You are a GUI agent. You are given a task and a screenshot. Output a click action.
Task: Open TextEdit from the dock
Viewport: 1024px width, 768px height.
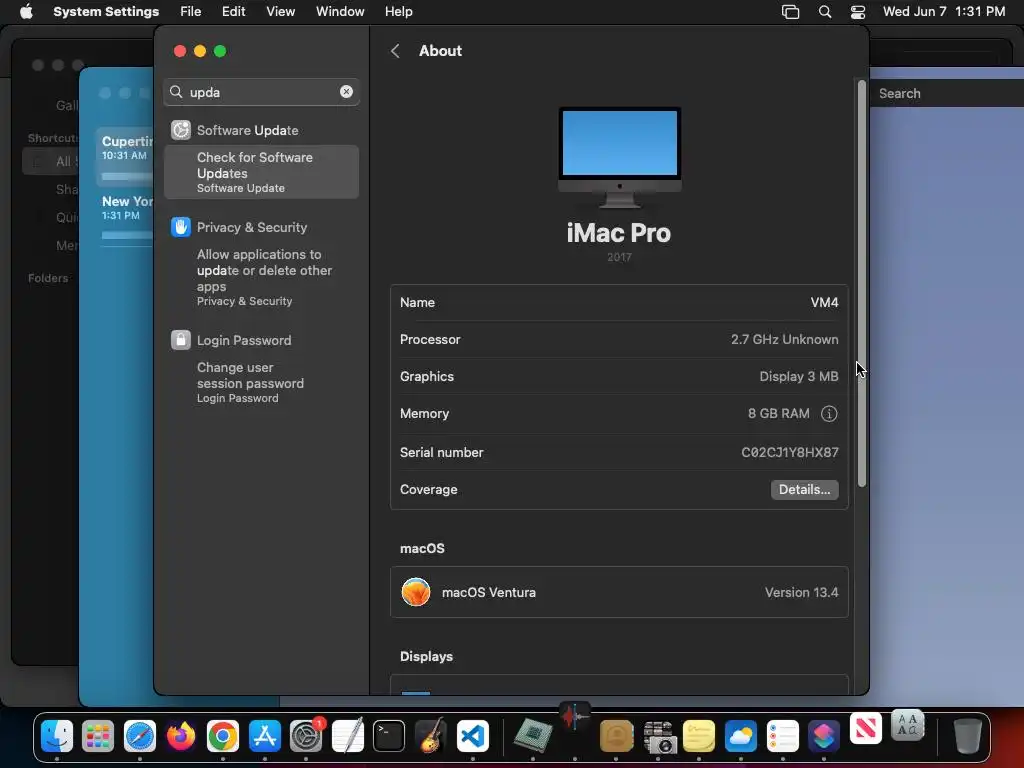pos(347,736)
